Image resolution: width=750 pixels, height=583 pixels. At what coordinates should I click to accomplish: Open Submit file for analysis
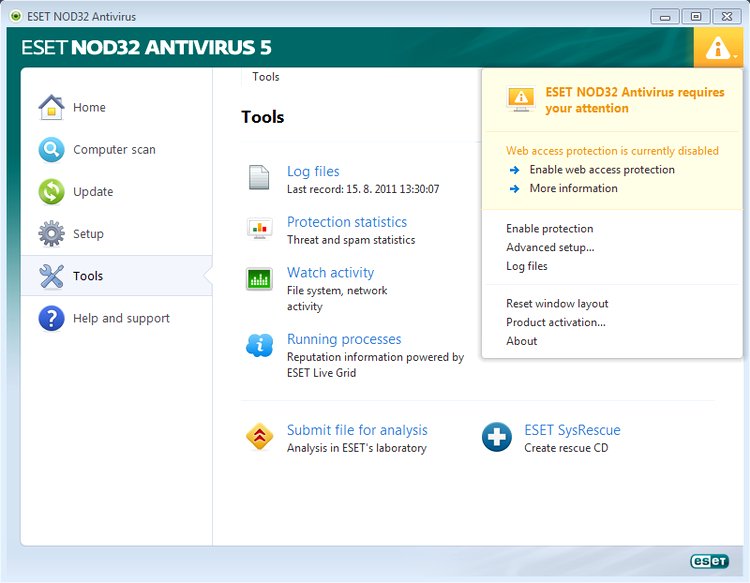(357, 430)
